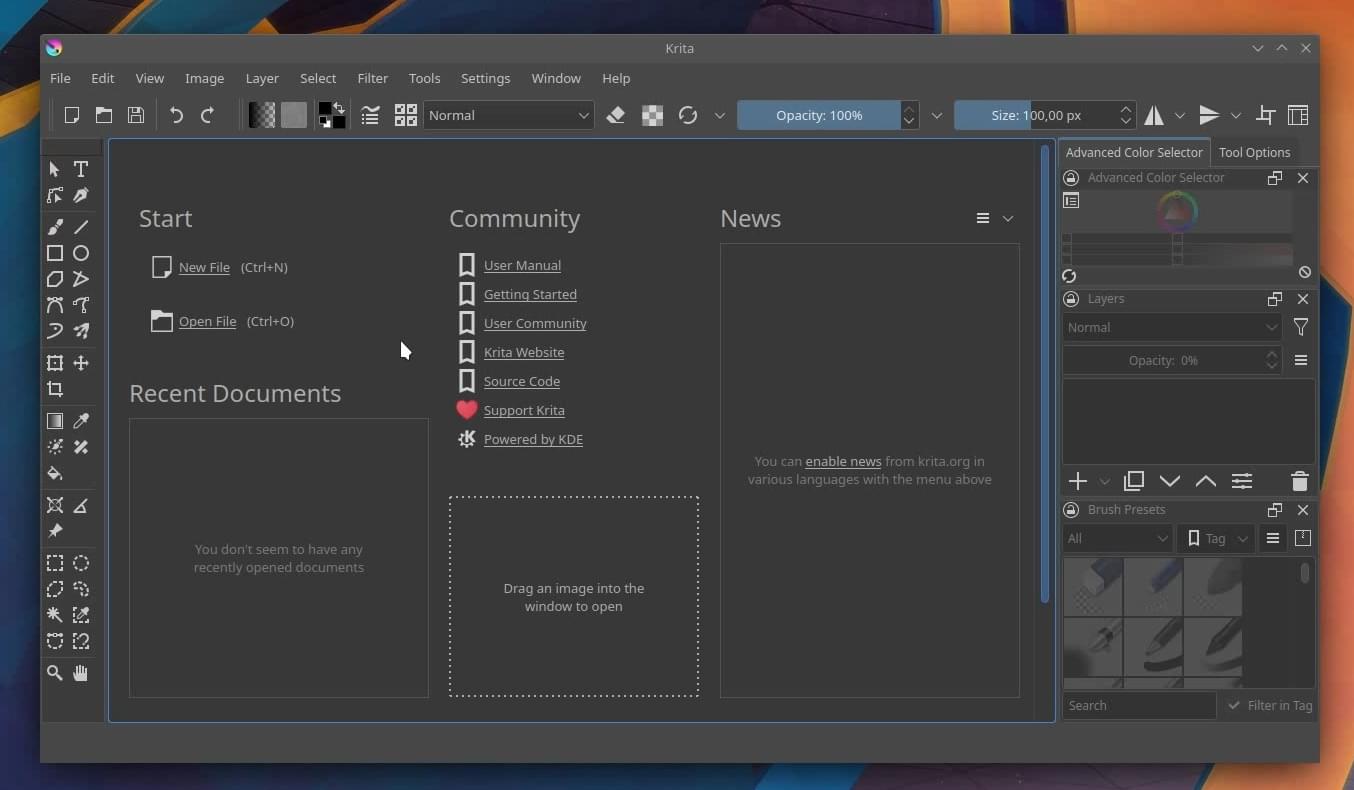Image resolution: width=1354 pixels, height=790 pixels.
Task: Open the Layers blending mode dropdown
Action: tap(1172, 327)
